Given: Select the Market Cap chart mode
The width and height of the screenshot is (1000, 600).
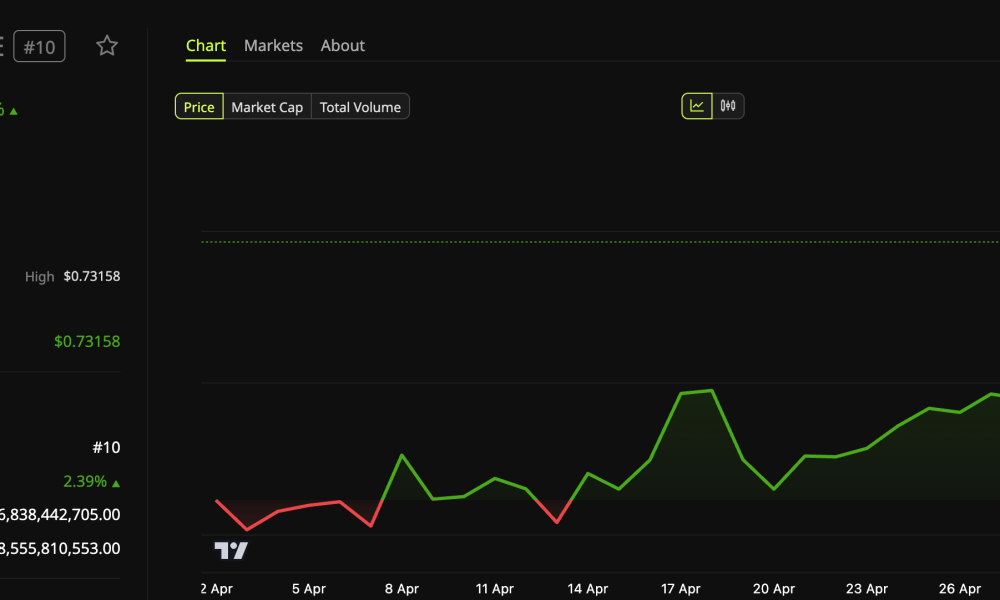Looking at the screenshot, I should pos(267,106).
